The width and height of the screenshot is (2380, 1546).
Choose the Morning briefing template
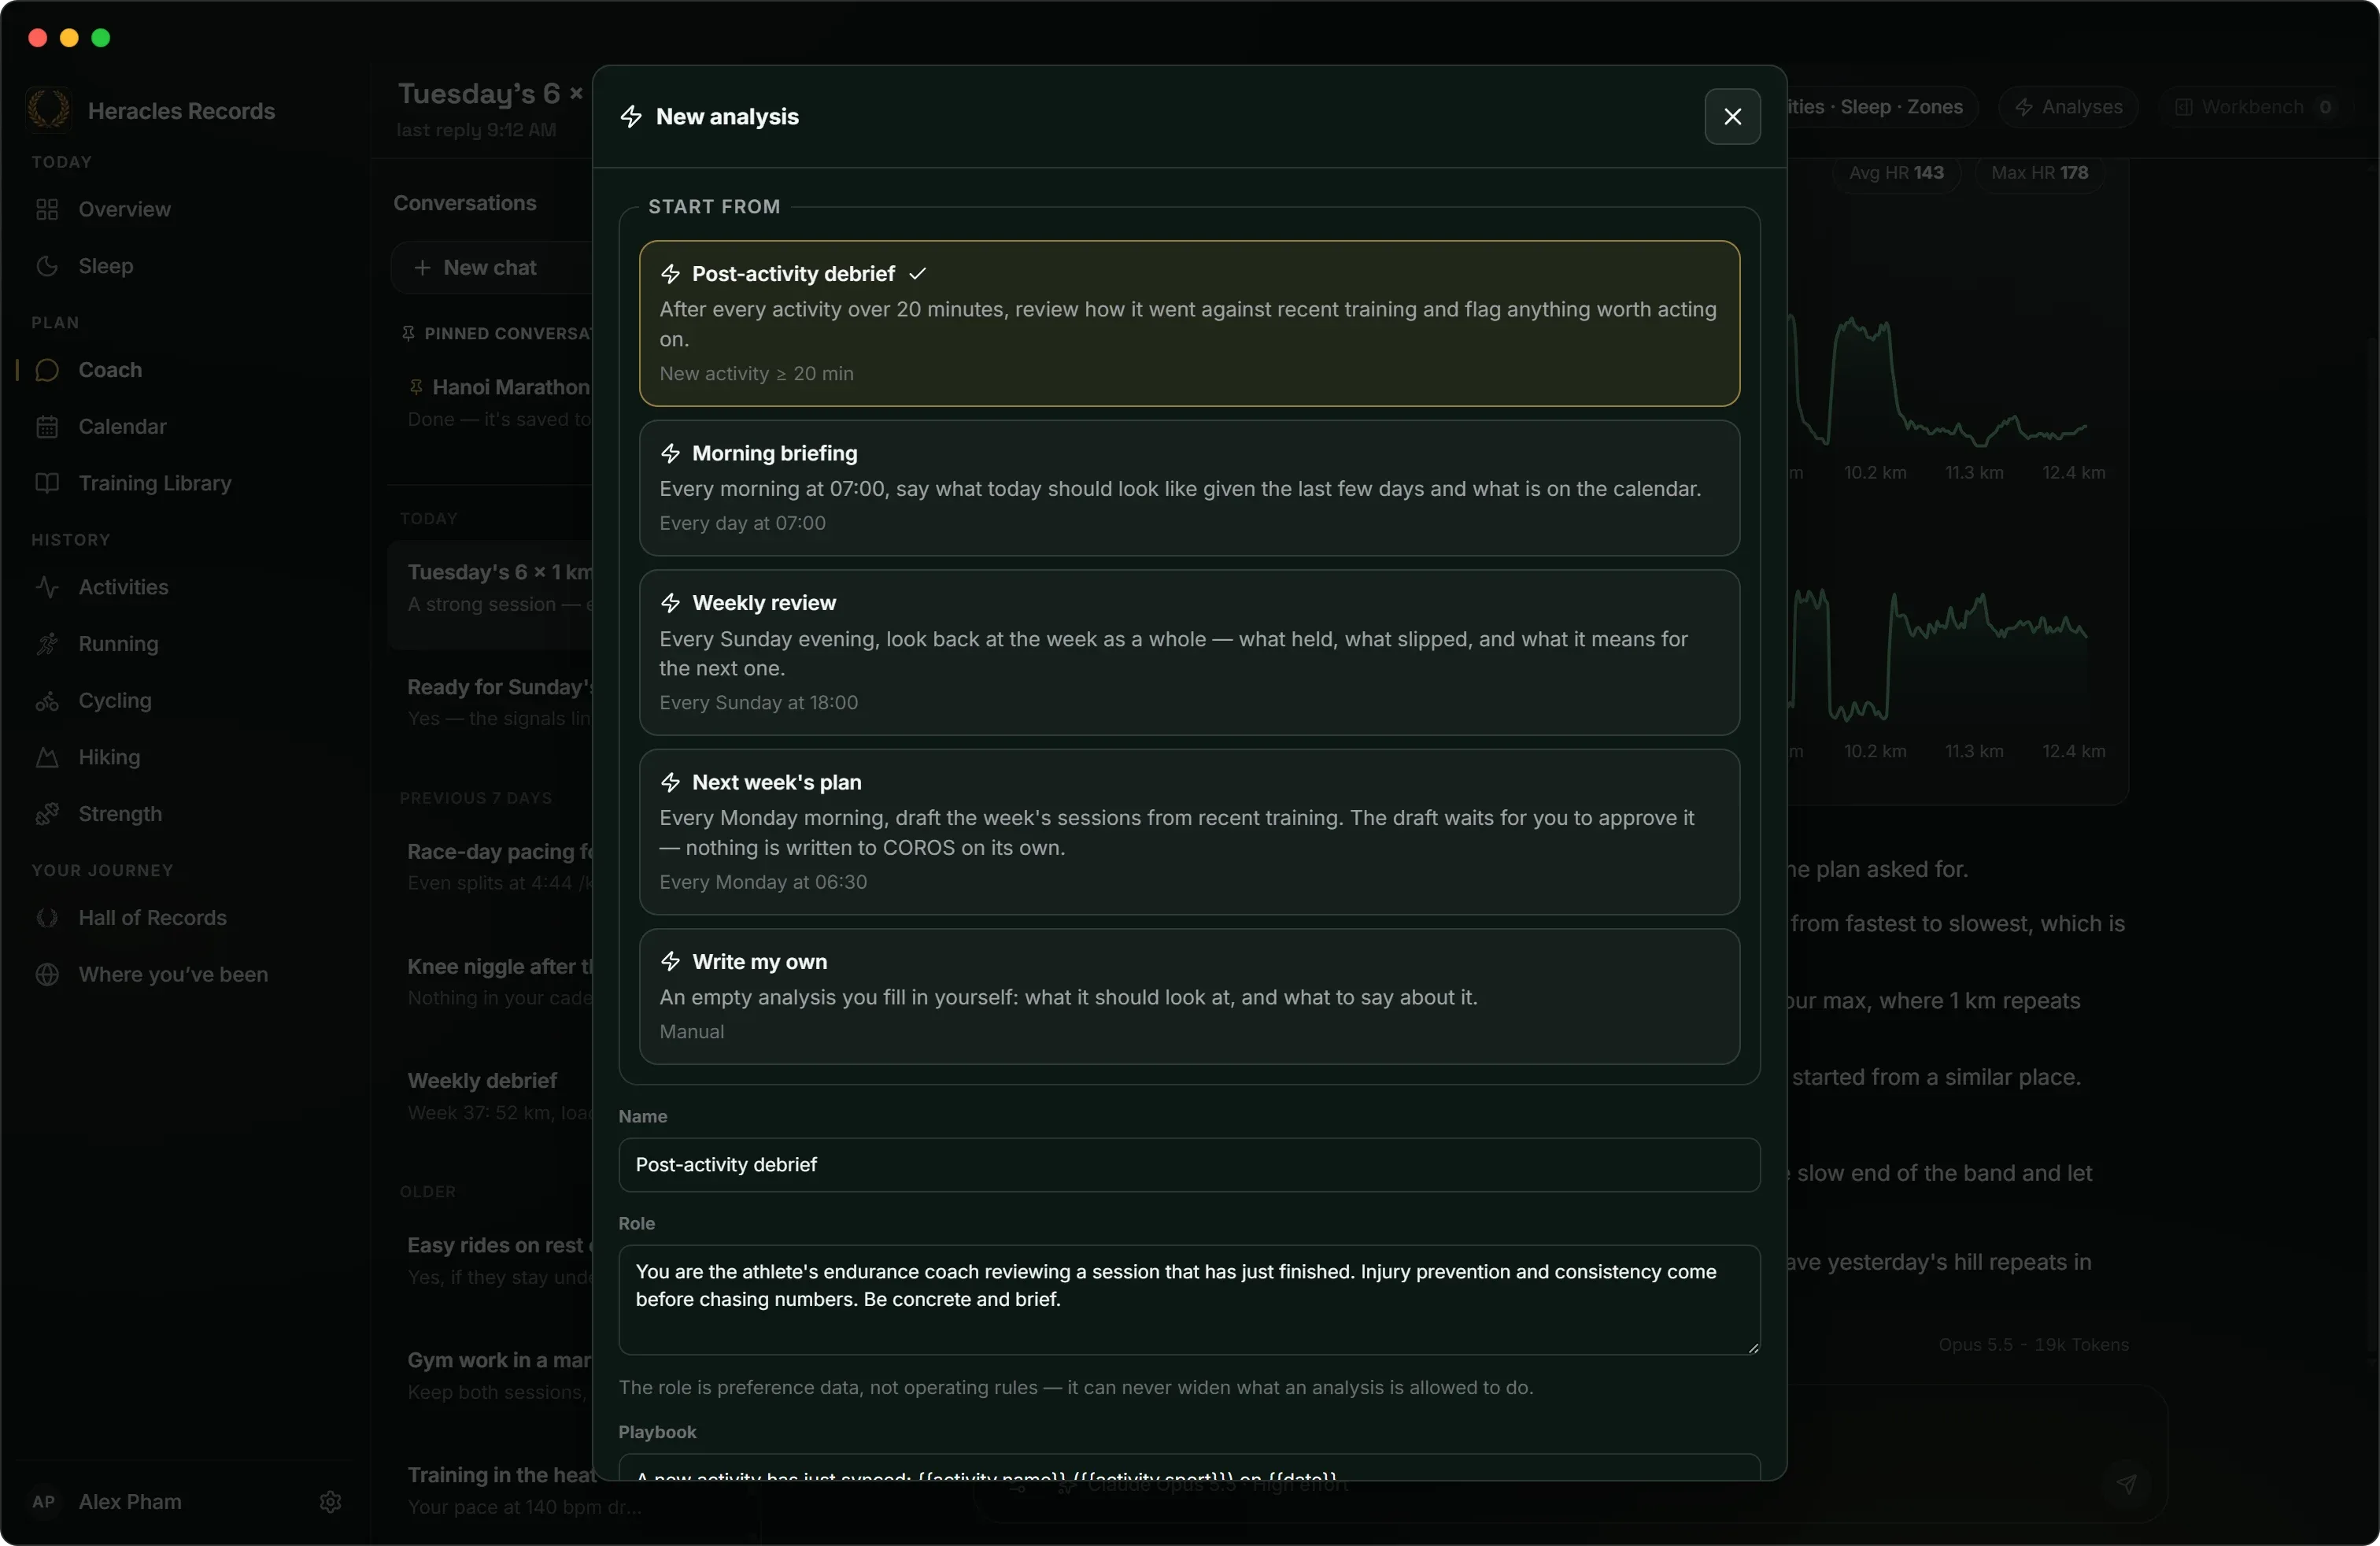click(1189, 488)
